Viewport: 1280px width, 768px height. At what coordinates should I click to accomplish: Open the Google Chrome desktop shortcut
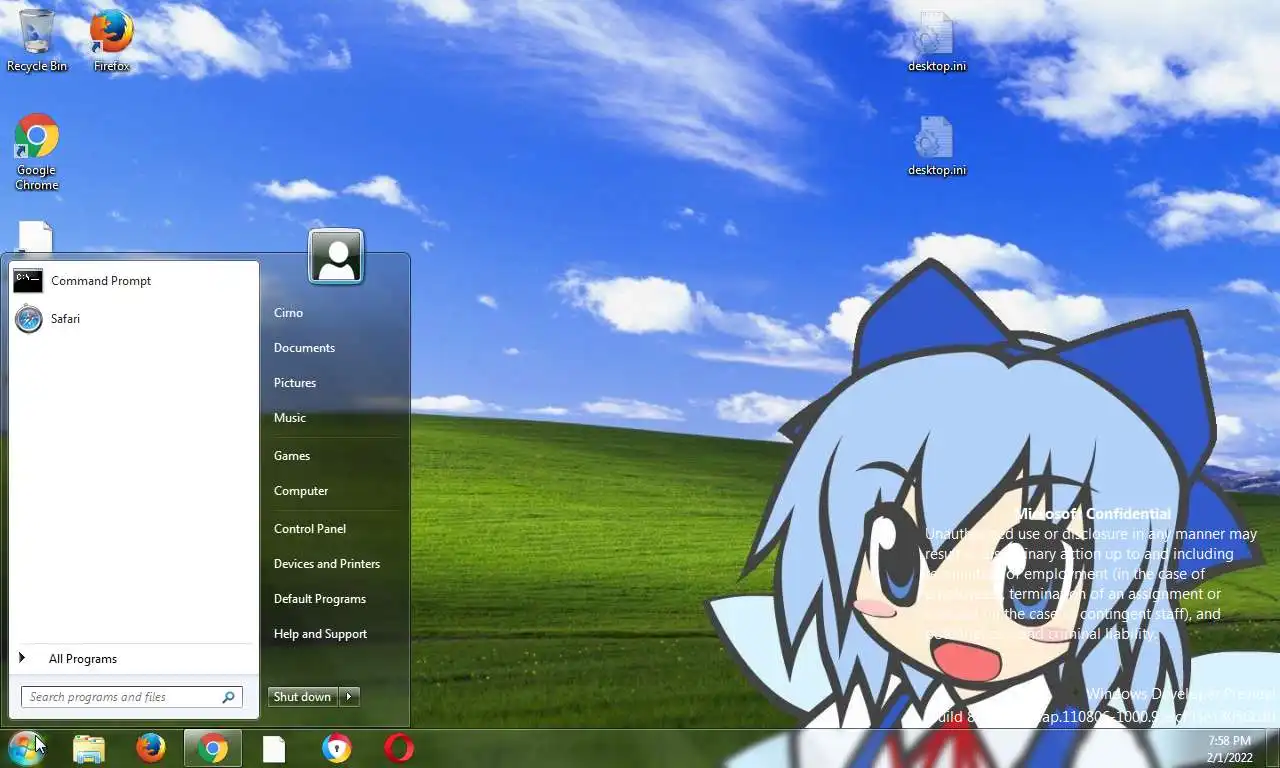[37, 152]
